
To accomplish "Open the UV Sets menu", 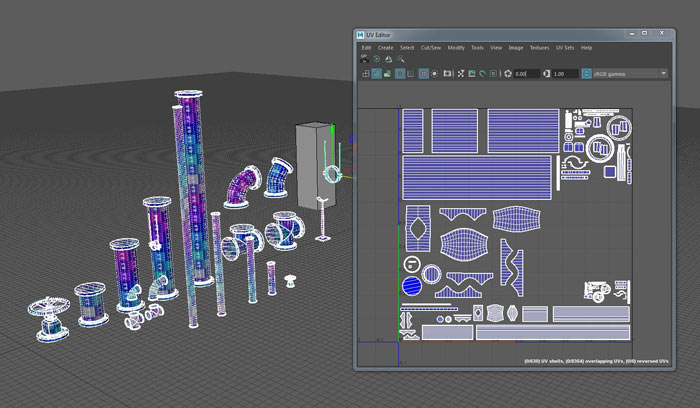I will (566, 47).
